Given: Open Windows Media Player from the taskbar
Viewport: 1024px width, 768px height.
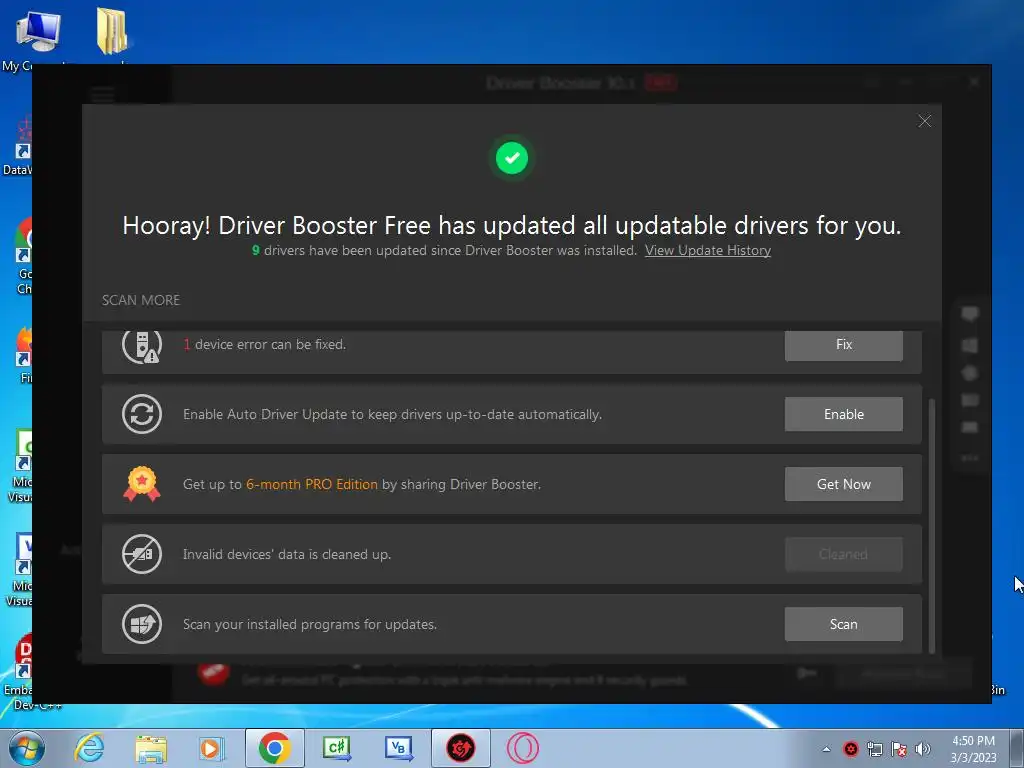Looking at the screenshot, I should click(211, 748).
